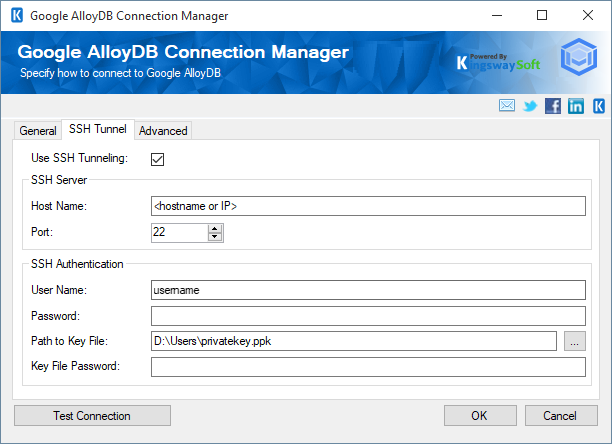Click the blue hexagon product icon in banner
Screen dimensions: 612x444
[x=579, y=57]
